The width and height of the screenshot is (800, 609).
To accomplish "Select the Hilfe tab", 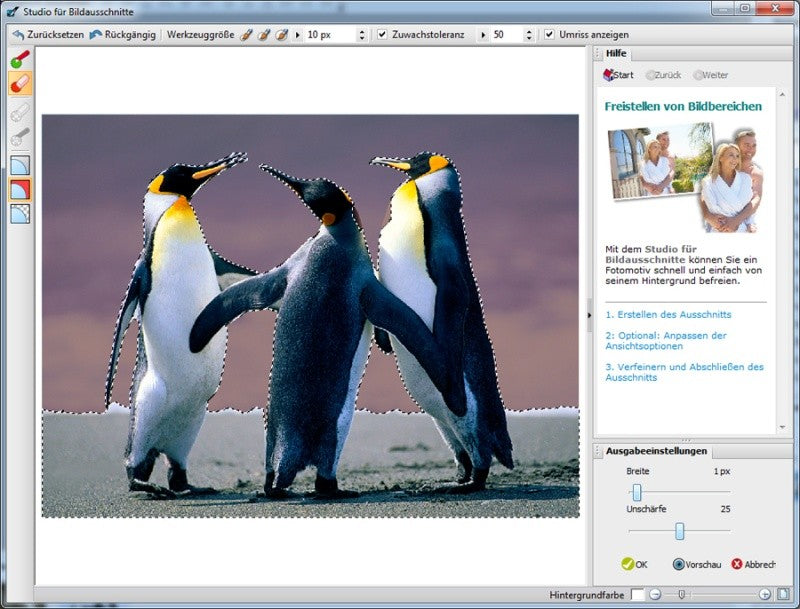I will [616, 53].
